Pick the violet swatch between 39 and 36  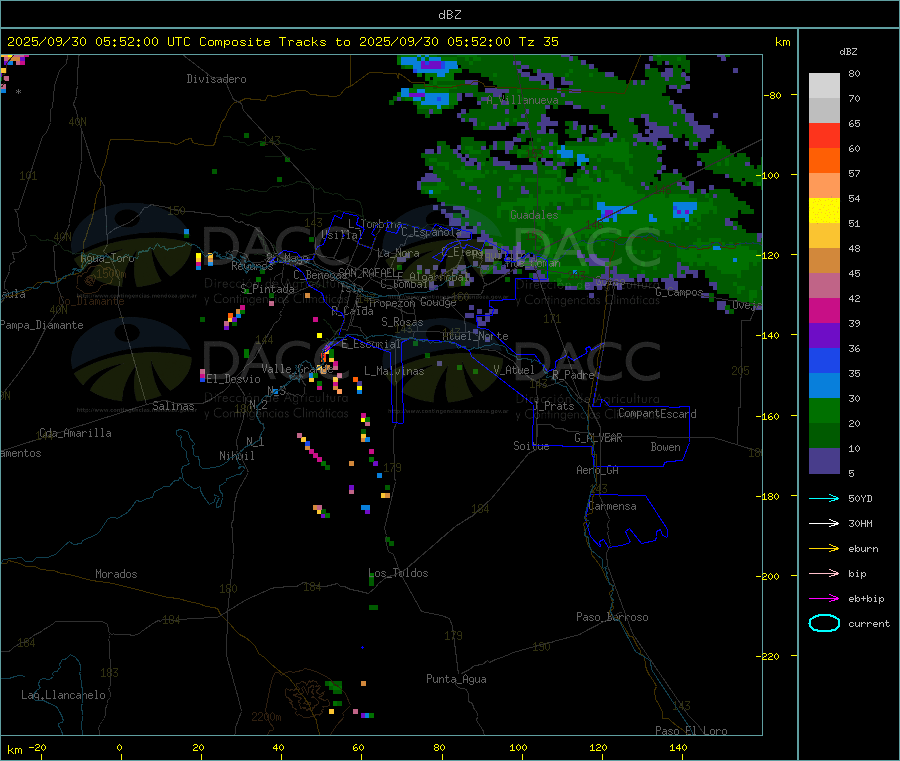pos(824,336)
